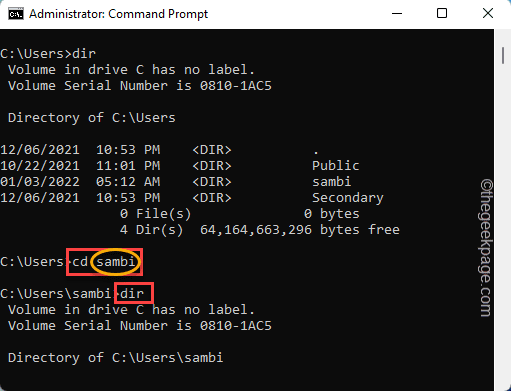Minimize the Command Prompt window
The height and width of the screenshot is (391, 511).
pos(397,14)
